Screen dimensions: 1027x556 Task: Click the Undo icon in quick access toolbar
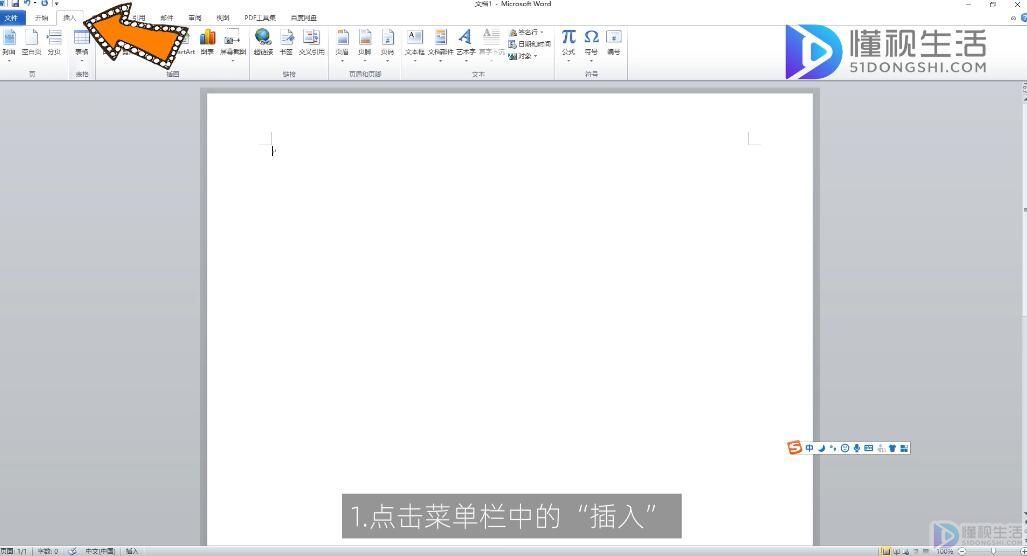(28, 4)
